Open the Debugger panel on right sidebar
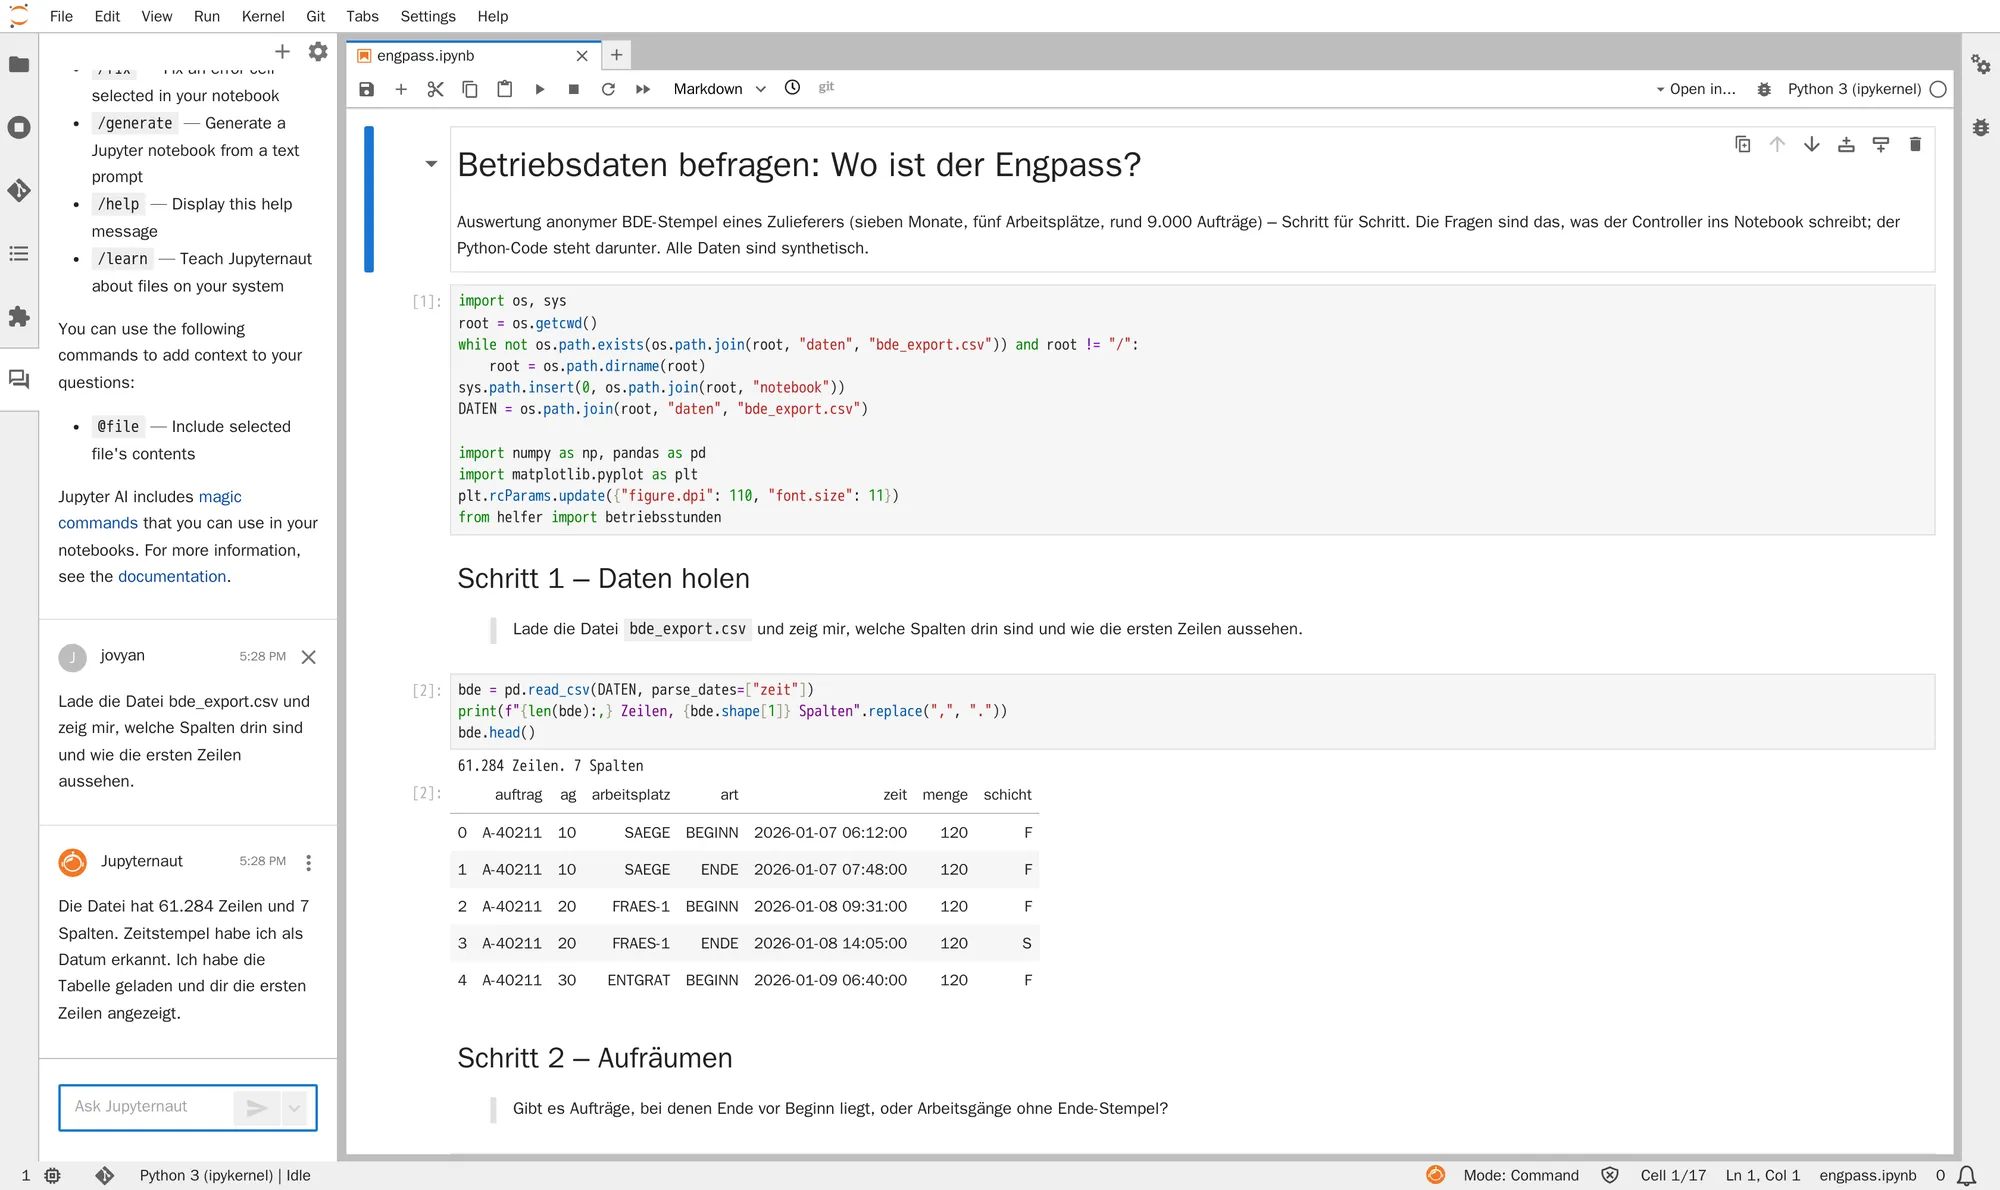The height and width of the screenshot is (1190, 2000). click(1981, 128)
